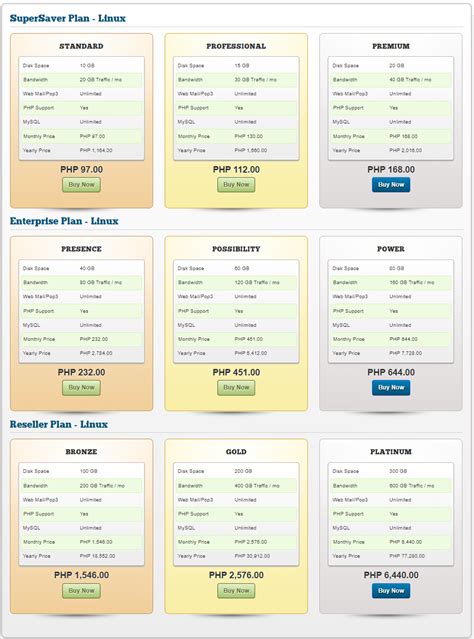Click the blue Buy Now for Platinum
Viewport: 474px width, 639px height.
[x=391, y=591]
